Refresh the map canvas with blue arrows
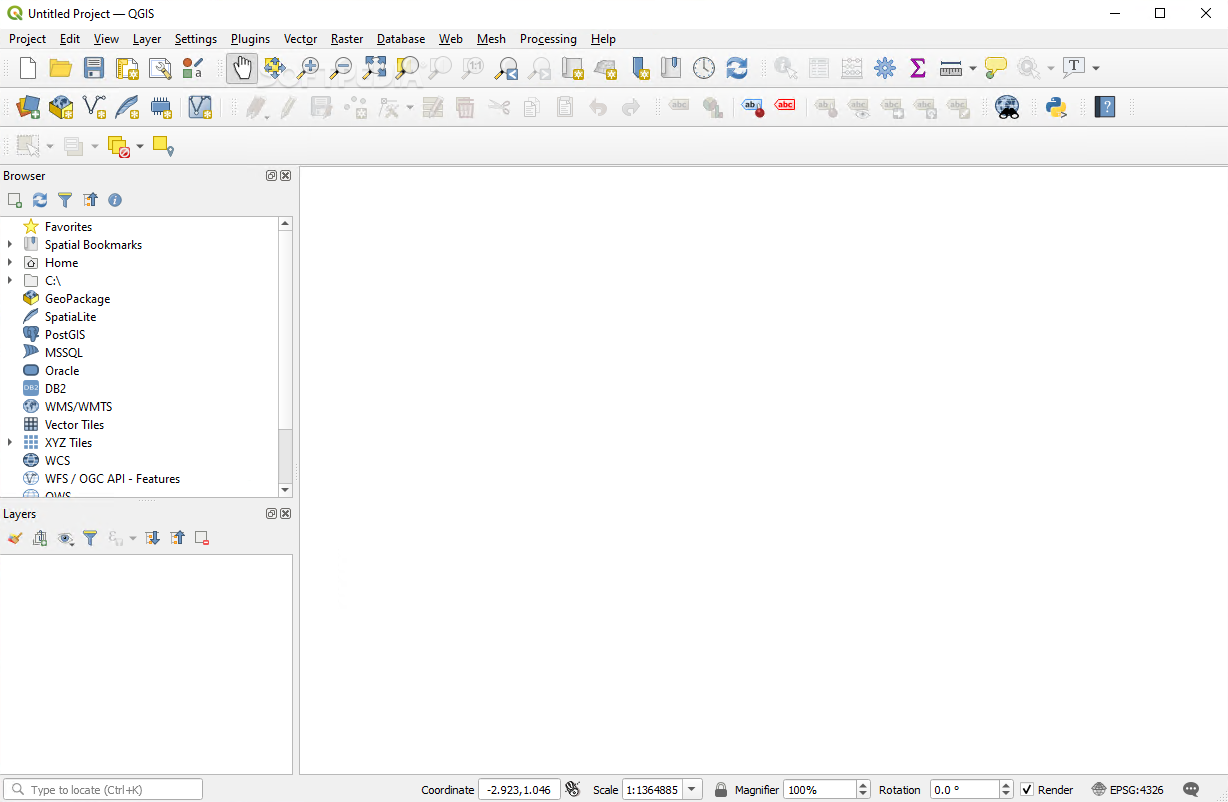 coord(737,68)
